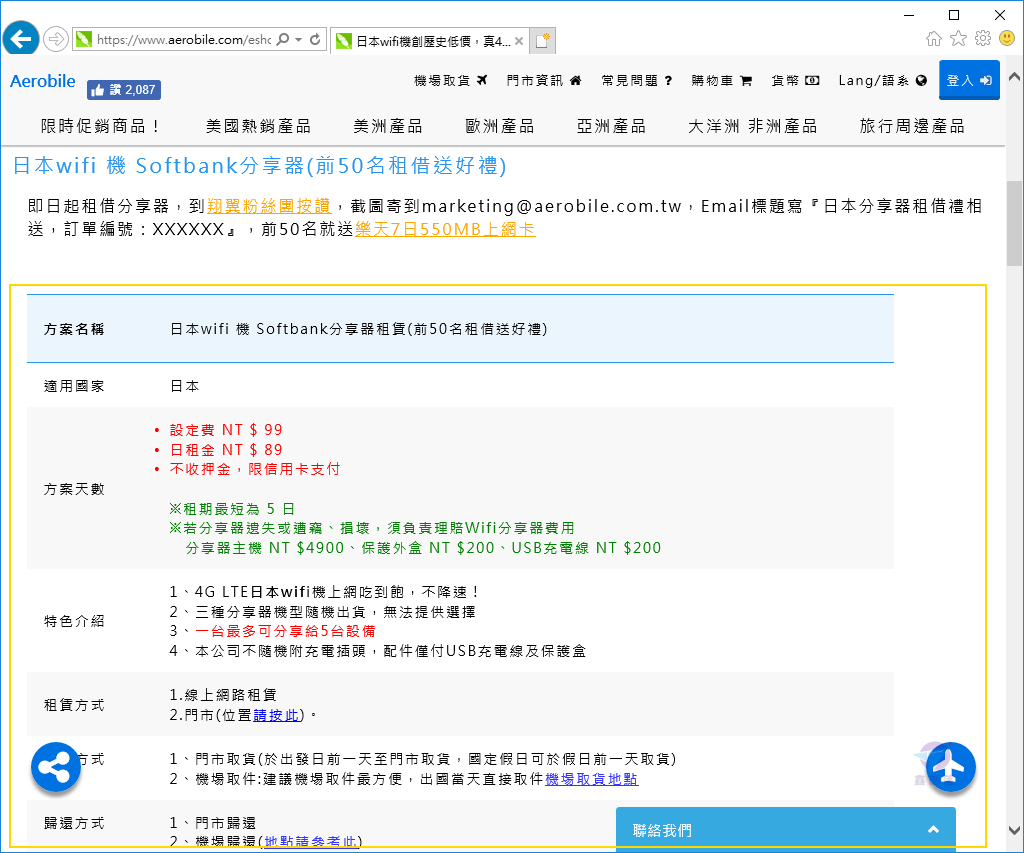This screenshot has height=853, width=1024.
Task: Click the 機場取貨地點 link
Action: click(592, 779)
